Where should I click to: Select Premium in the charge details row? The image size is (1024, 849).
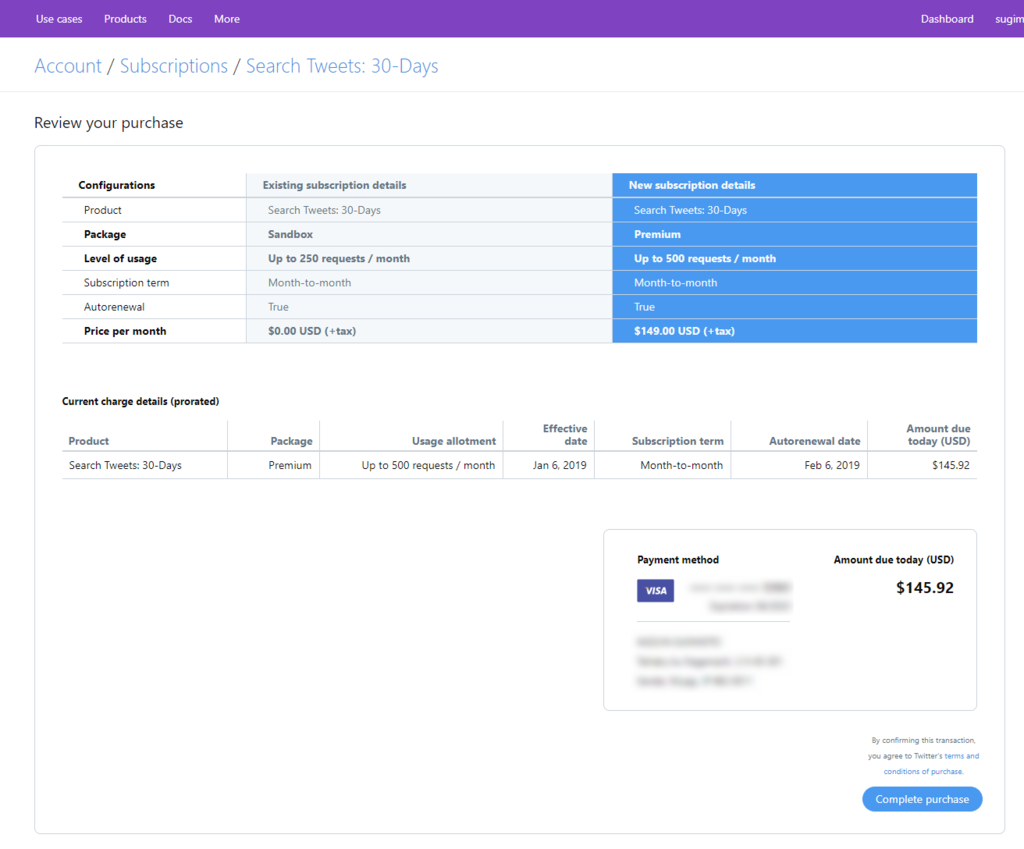click(x=290, y=466)
